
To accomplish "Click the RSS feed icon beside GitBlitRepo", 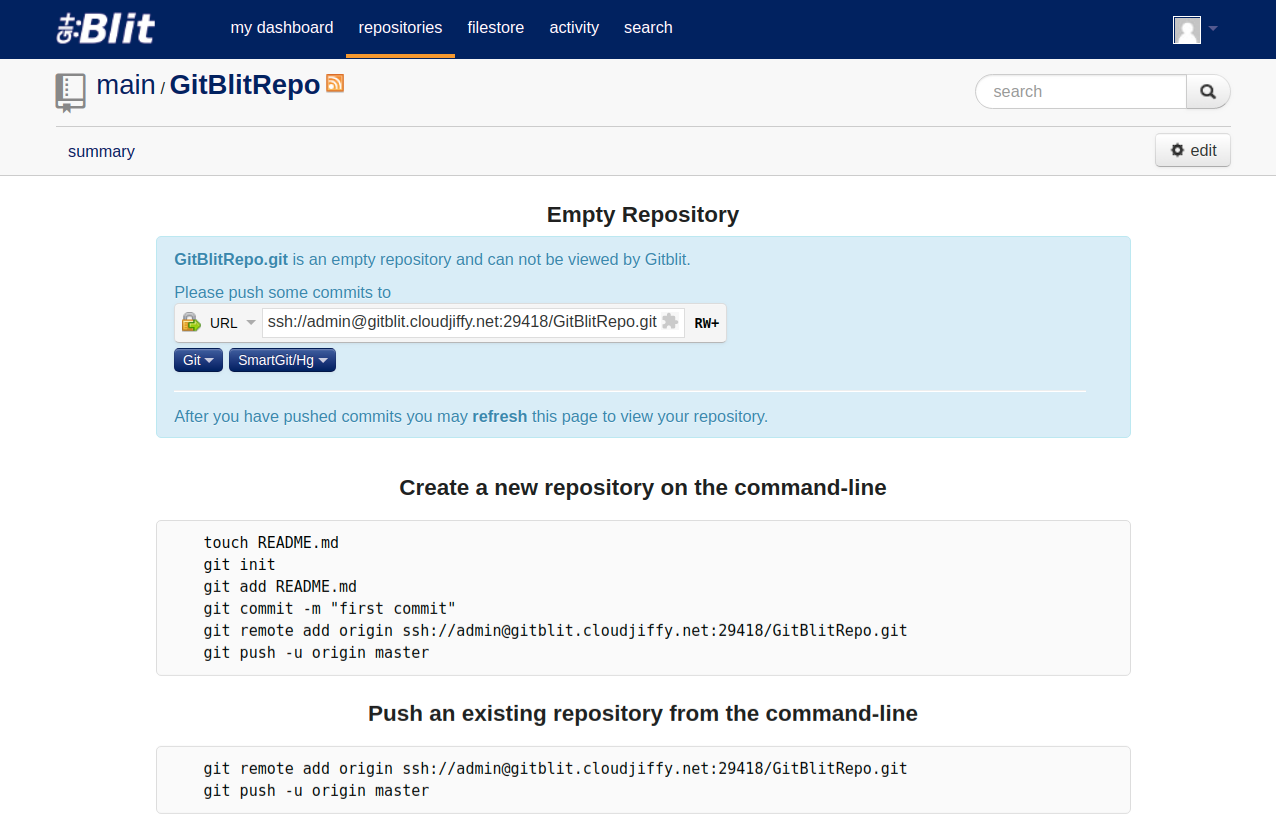I will 335,83.
